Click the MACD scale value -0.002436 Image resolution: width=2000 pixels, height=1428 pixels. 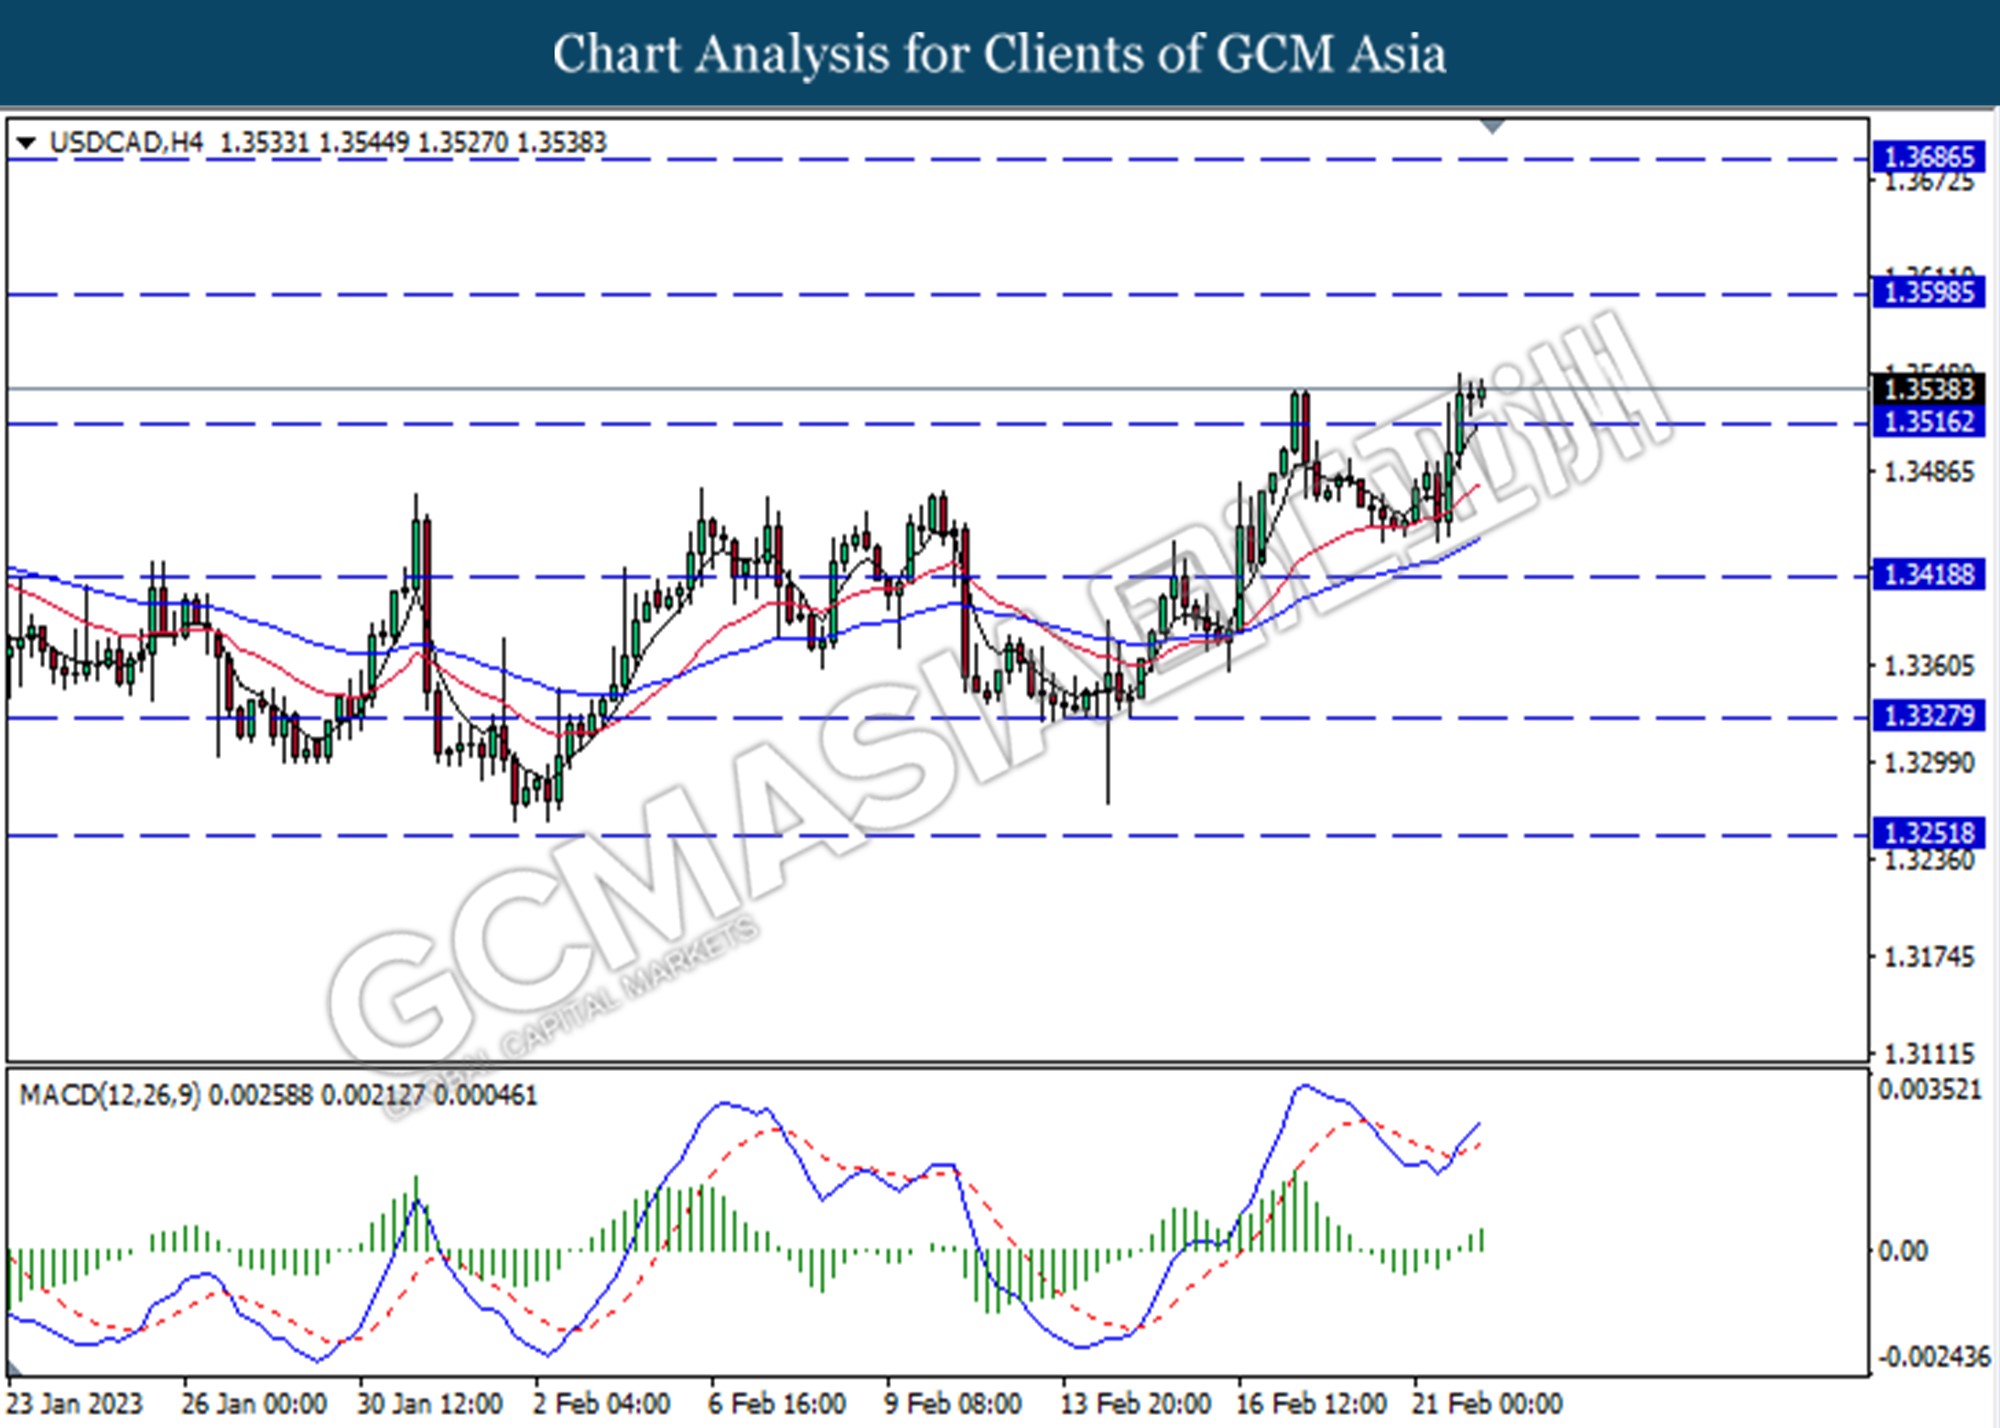click(x=1934, y=1358)
